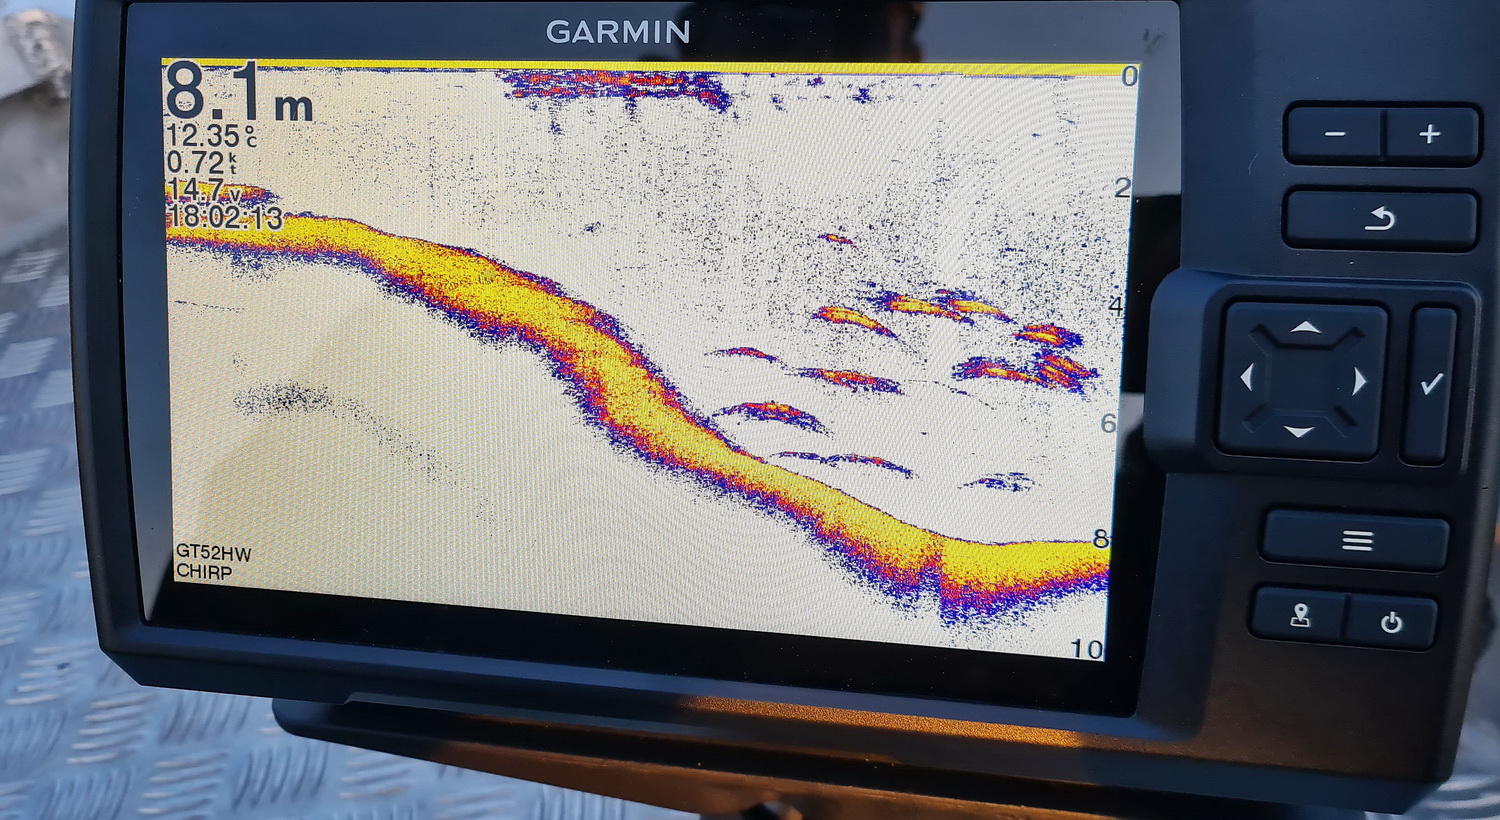Tap the 0 mark on the depth scale

click(1129, 77)
